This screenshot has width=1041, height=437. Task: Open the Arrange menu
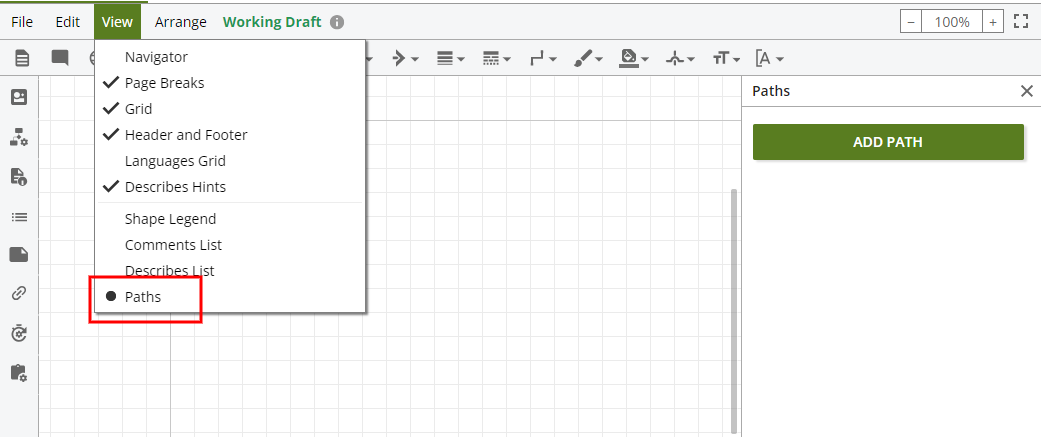181,21
